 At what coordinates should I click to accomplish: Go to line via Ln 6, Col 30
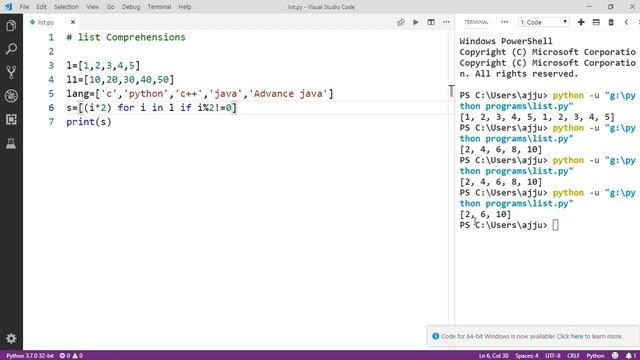[x=493, y=356]
